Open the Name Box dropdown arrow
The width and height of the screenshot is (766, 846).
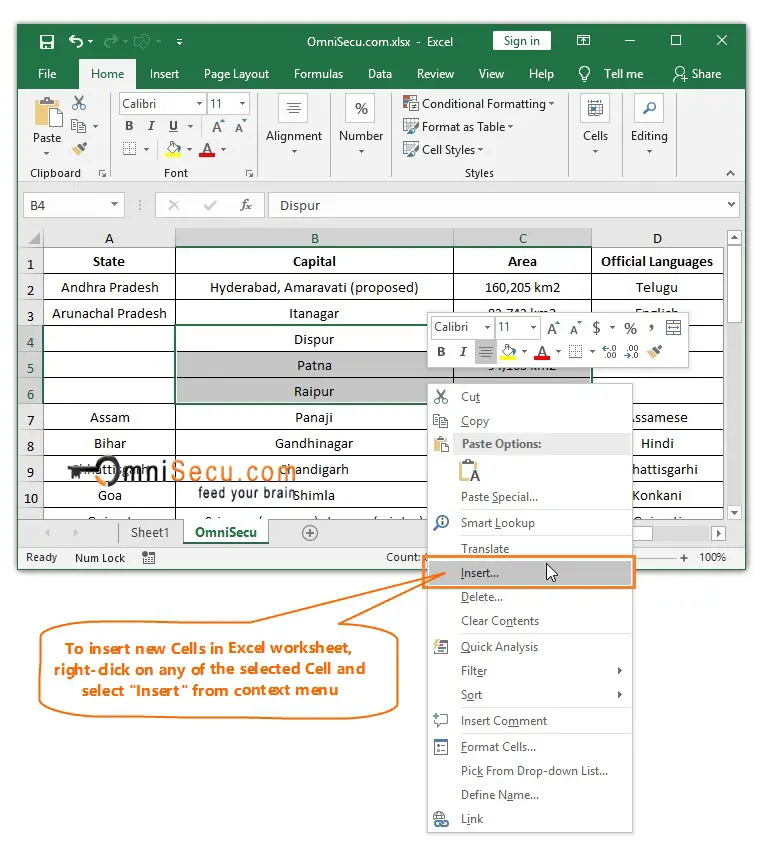click(114, 204)
